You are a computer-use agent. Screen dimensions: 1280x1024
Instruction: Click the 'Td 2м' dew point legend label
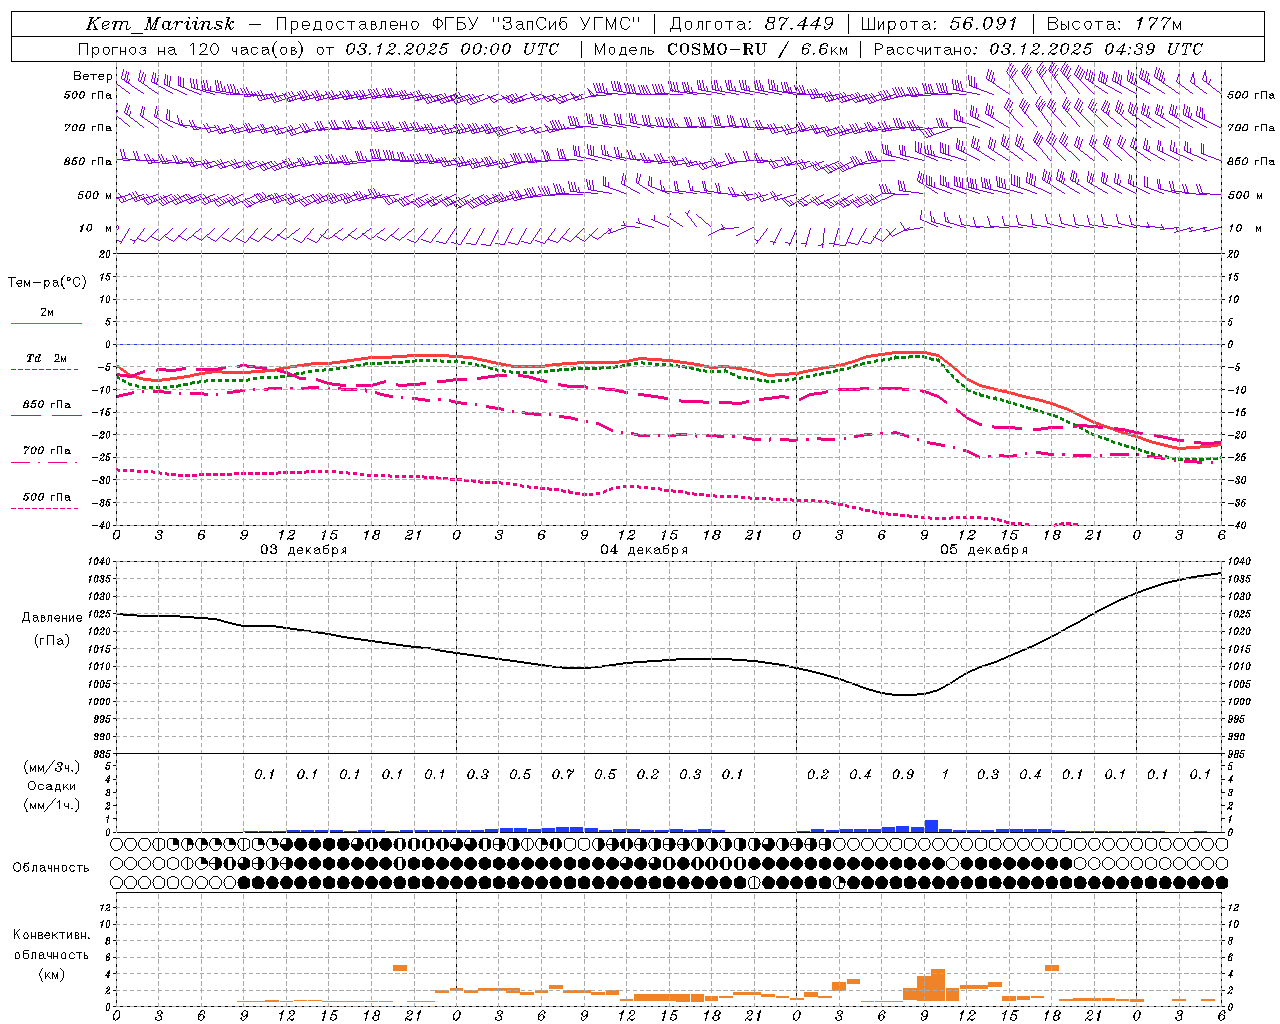coord(47,358)
